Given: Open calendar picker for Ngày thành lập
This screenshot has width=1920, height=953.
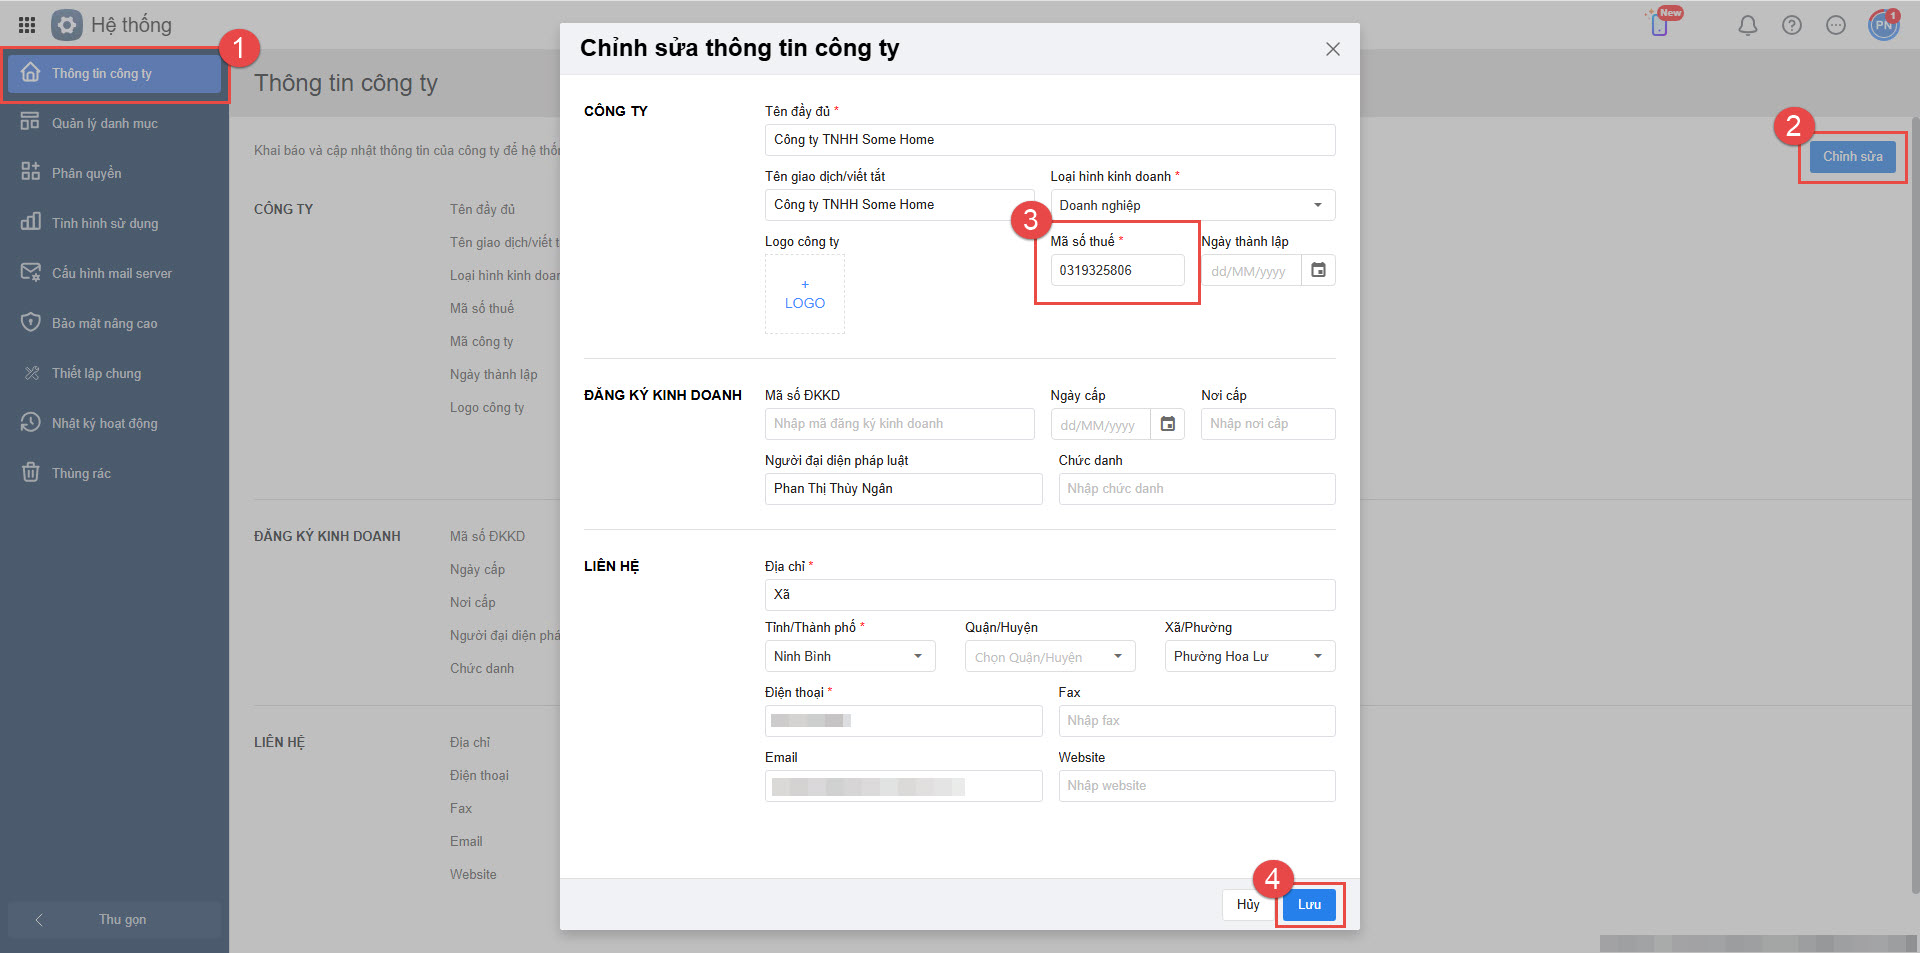Looking at the screenshot, I should (x=1318, y=270).
